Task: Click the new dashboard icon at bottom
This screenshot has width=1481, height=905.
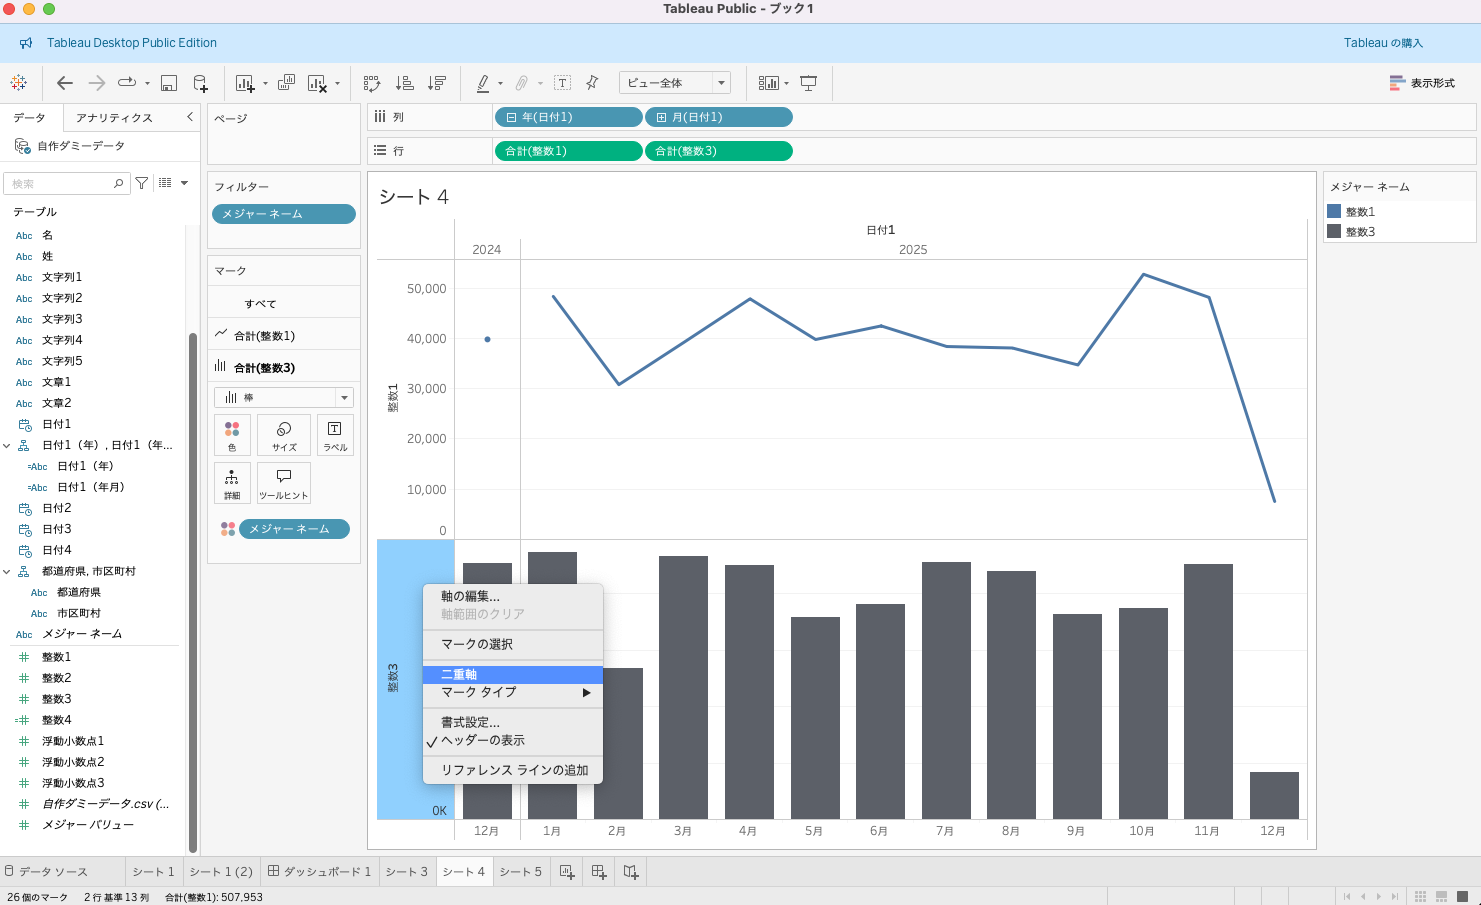Action: pyautogui.click(x=599, y=872)
